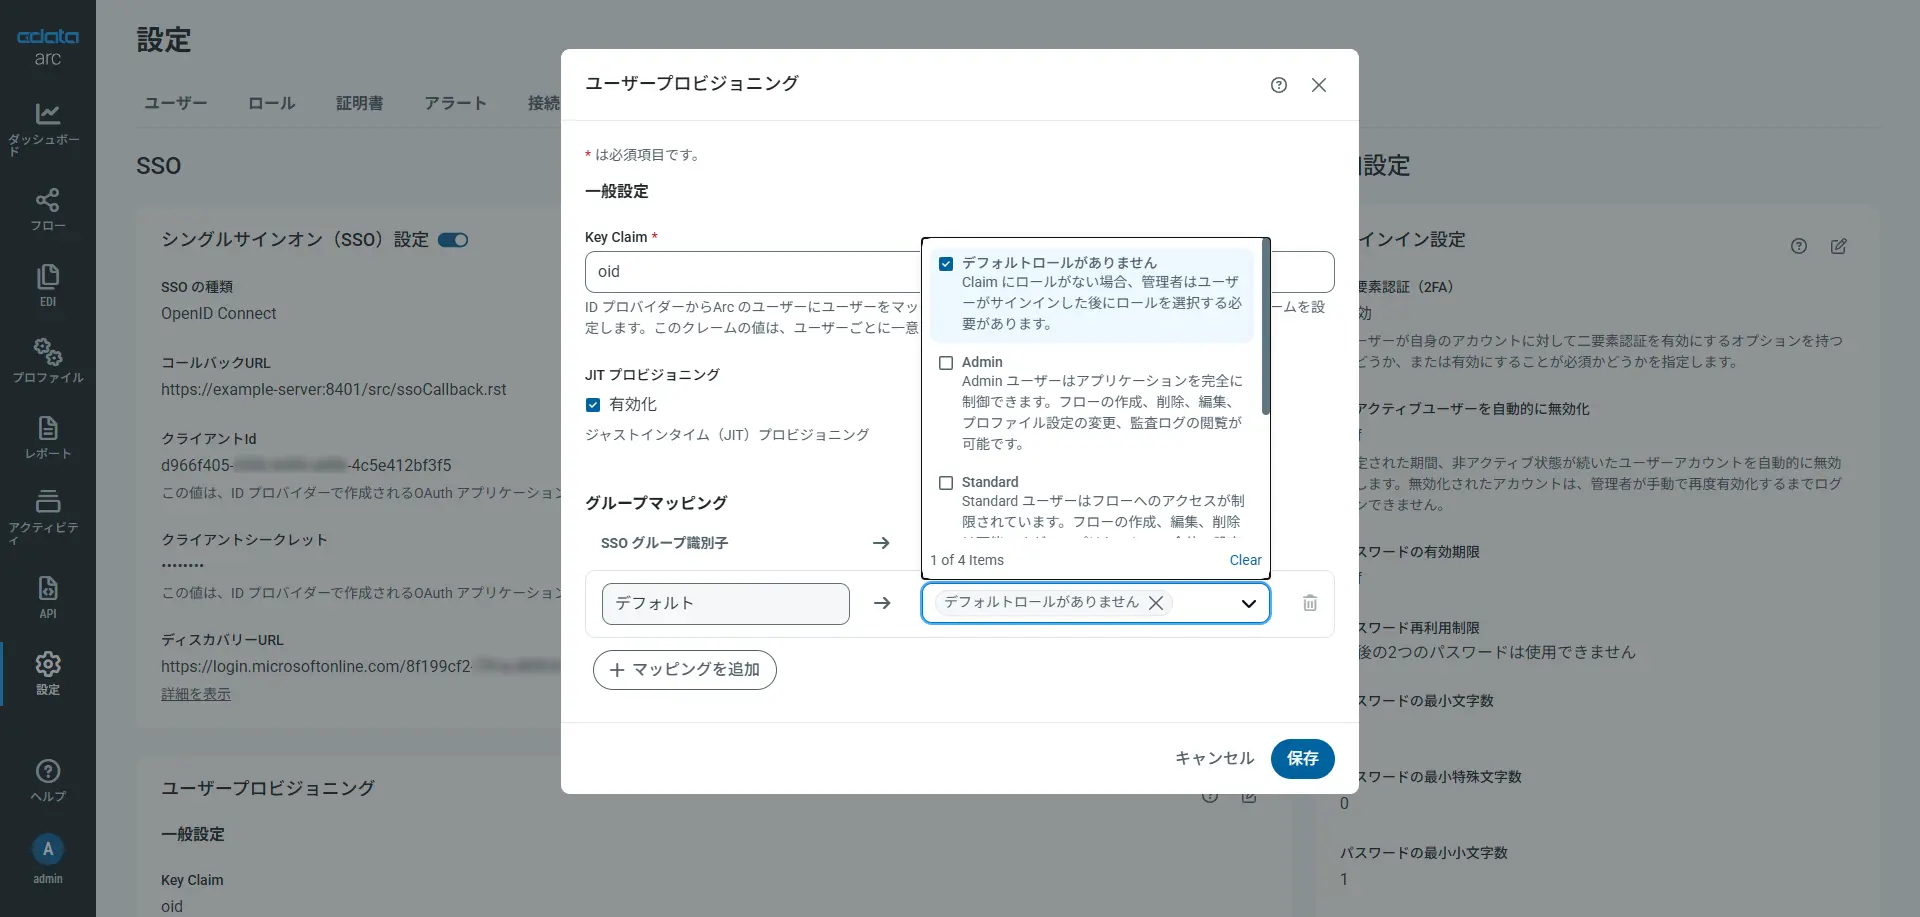Switch to the ロール tab

coord(272,103)
